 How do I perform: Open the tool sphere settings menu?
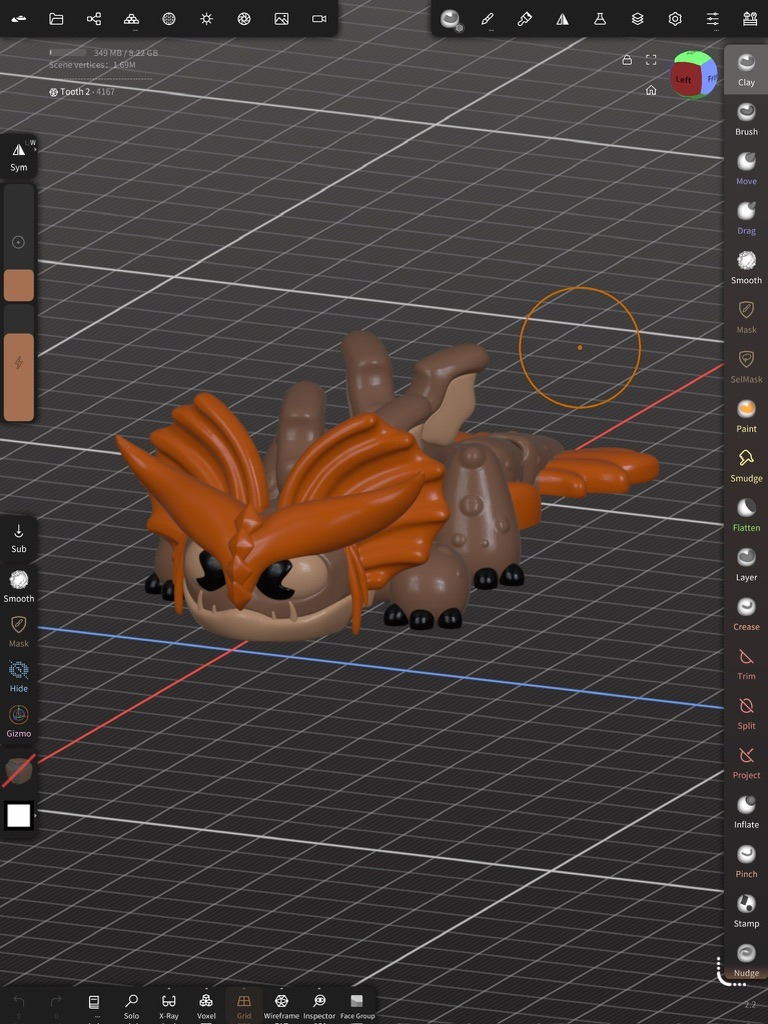(x=451, y=19)
